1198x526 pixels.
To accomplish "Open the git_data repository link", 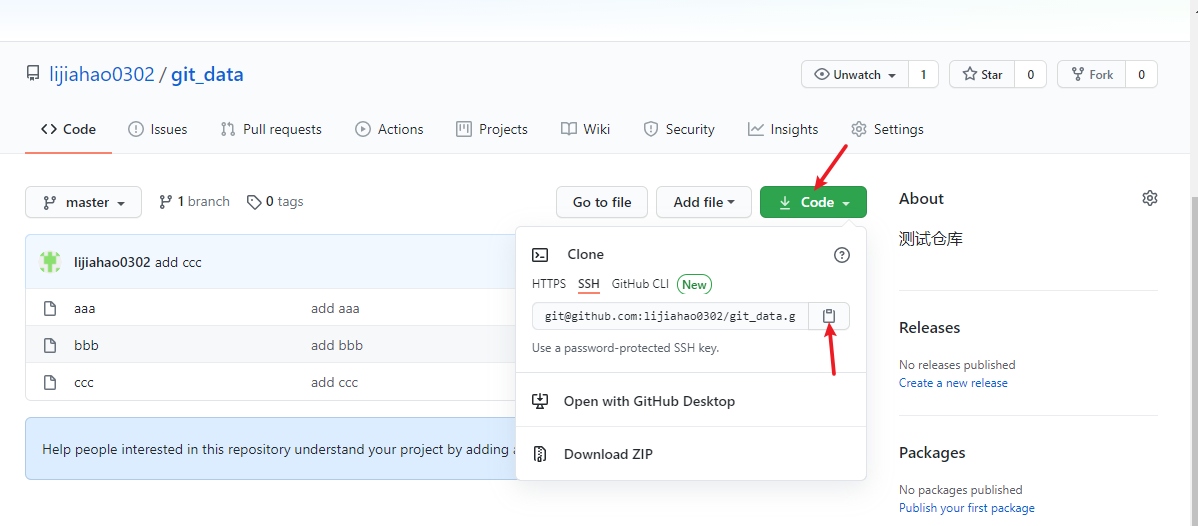I will tap(207, 75).
